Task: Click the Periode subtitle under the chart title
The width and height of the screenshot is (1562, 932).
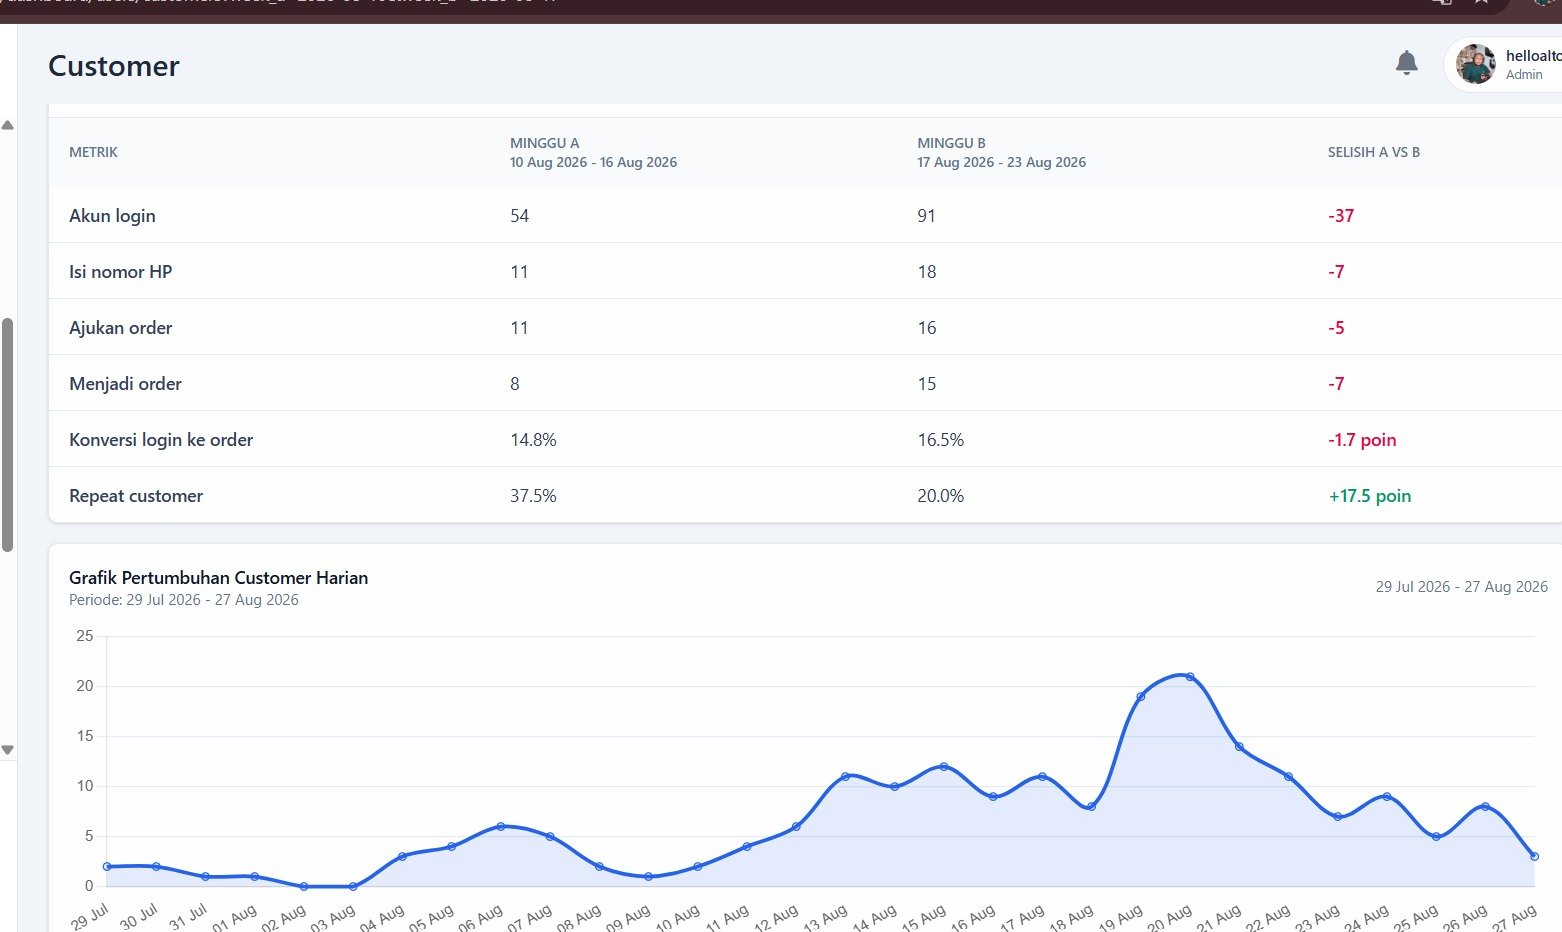Action: pyautogui.click(x=184, y=600)
